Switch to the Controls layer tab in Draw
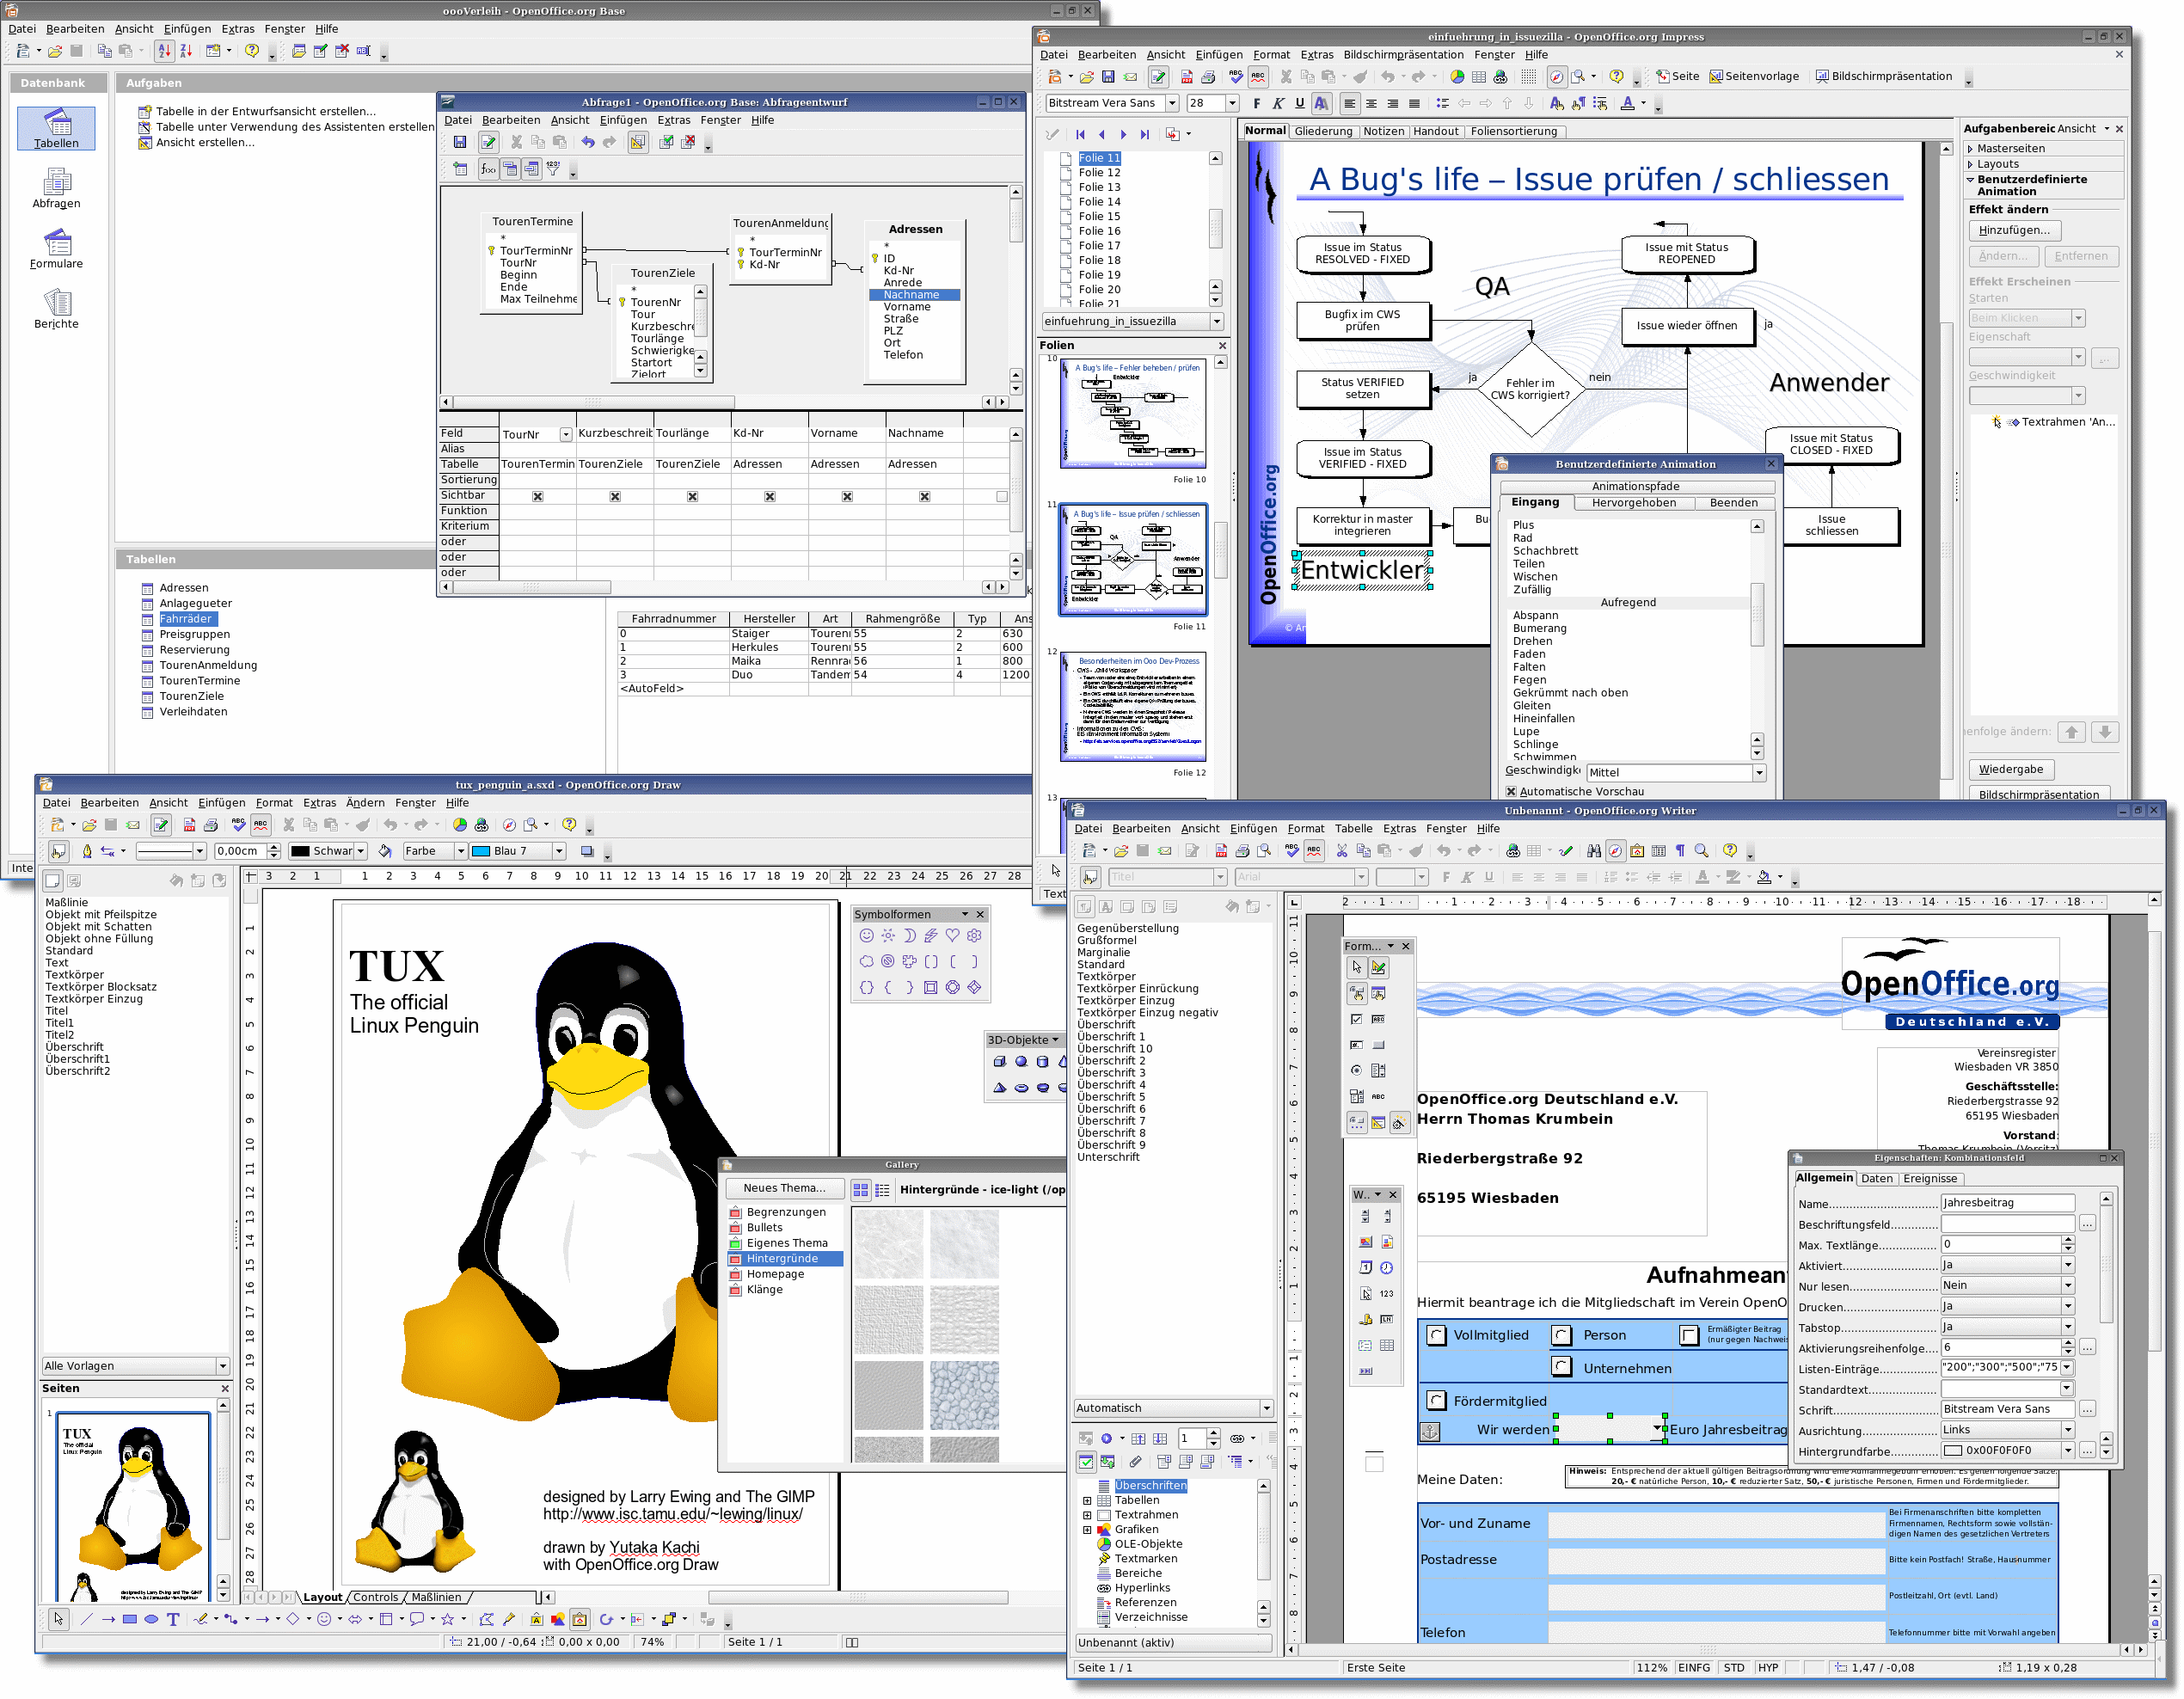This screenshot has height=1699, width=2184. point(375,1597)
